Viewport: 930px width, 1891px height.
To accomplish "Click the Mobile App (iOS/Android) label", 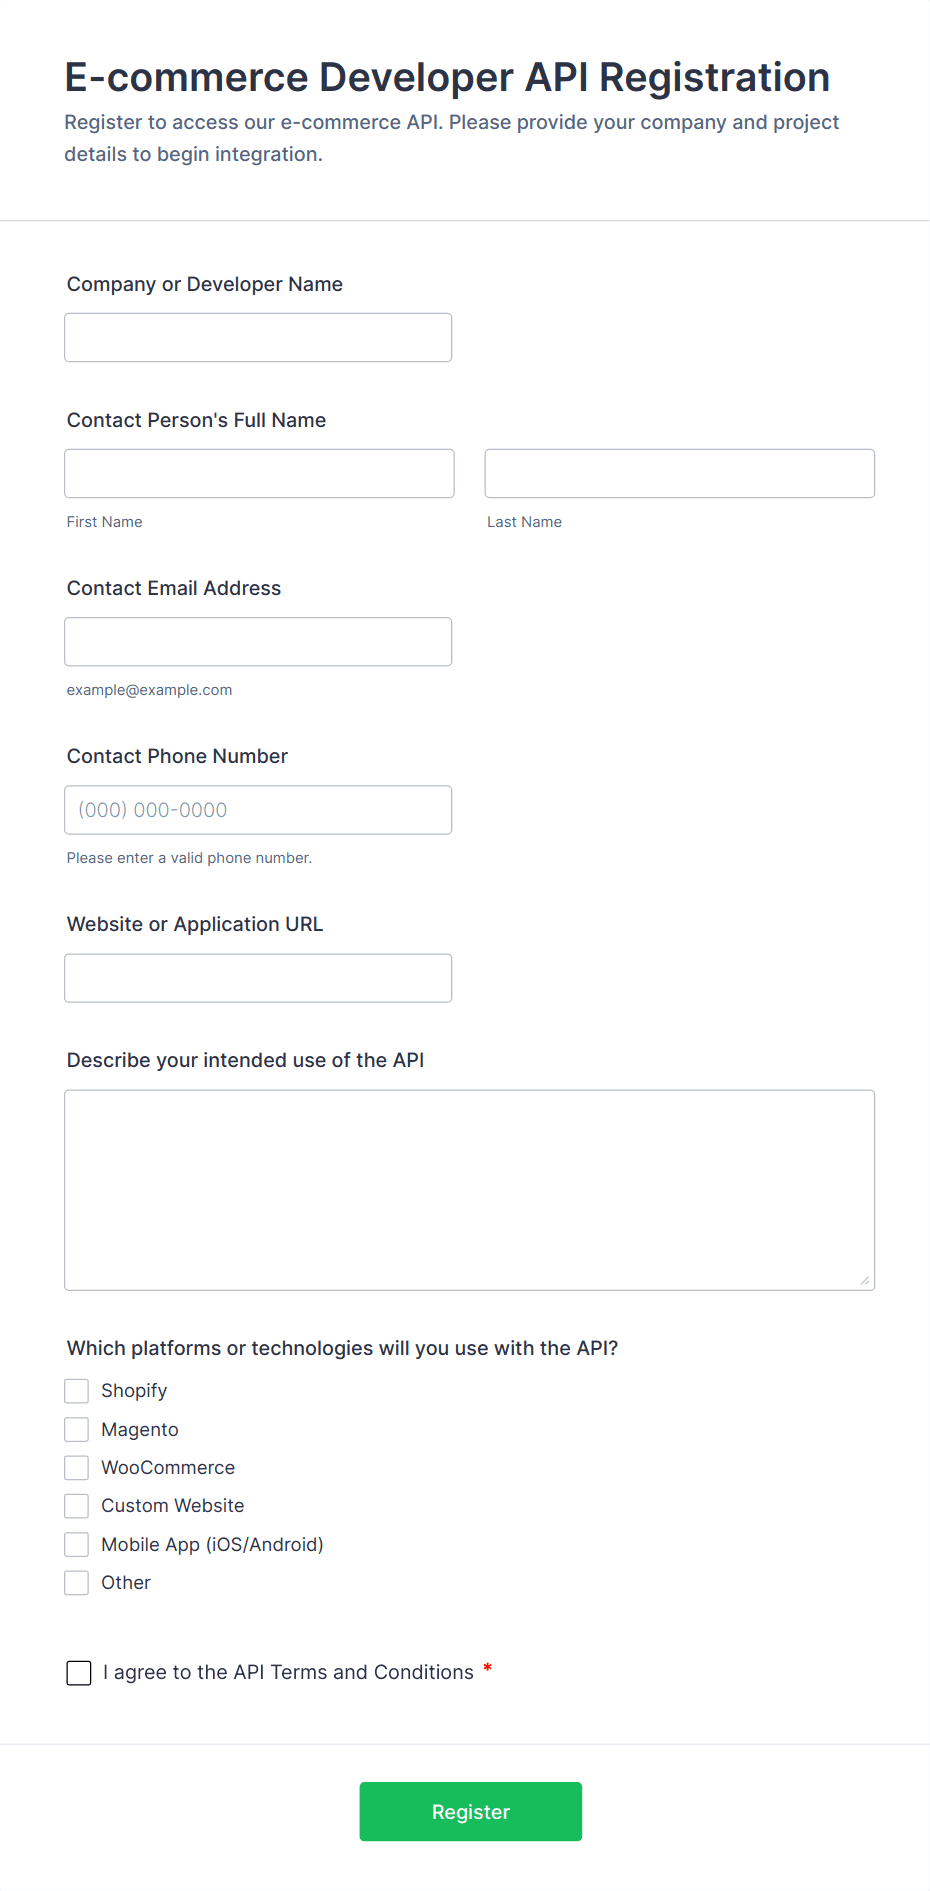I will point(212,1545).
